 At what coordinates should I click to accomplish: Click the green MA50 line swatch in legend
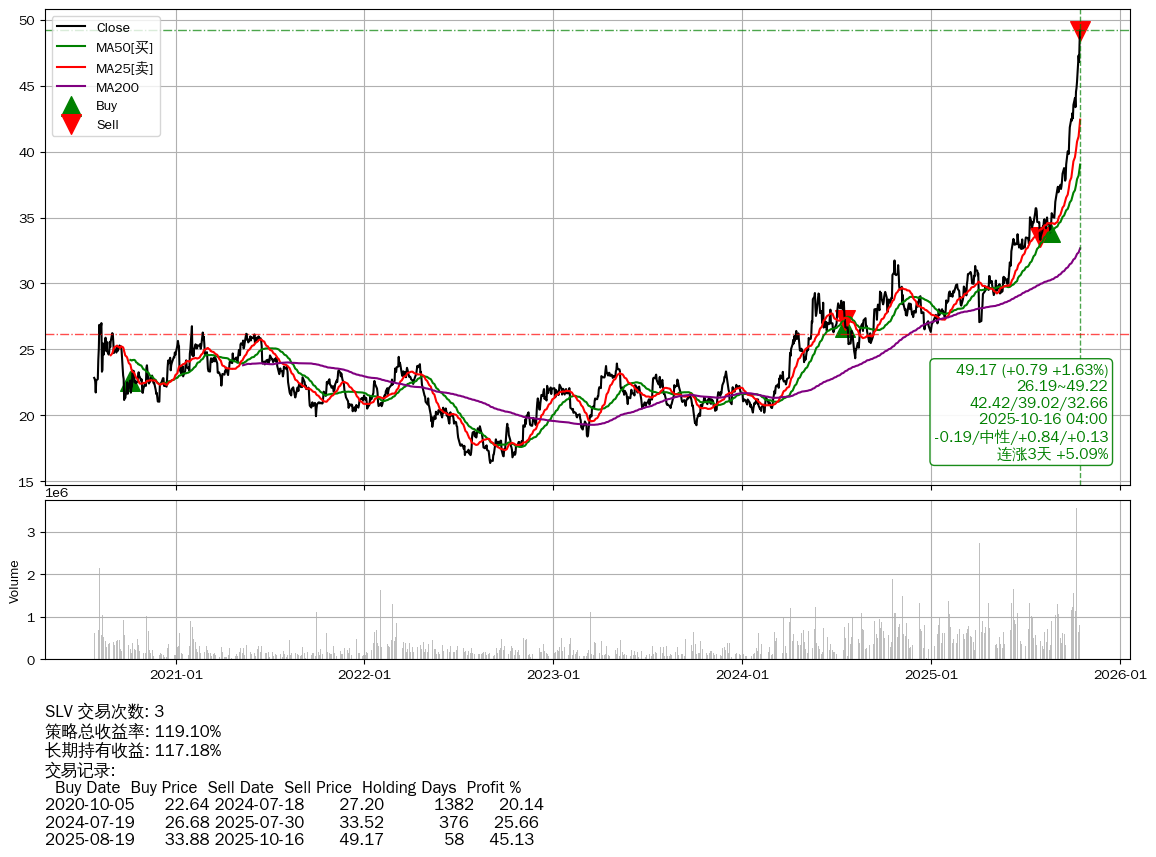click(x=71, y=47)
